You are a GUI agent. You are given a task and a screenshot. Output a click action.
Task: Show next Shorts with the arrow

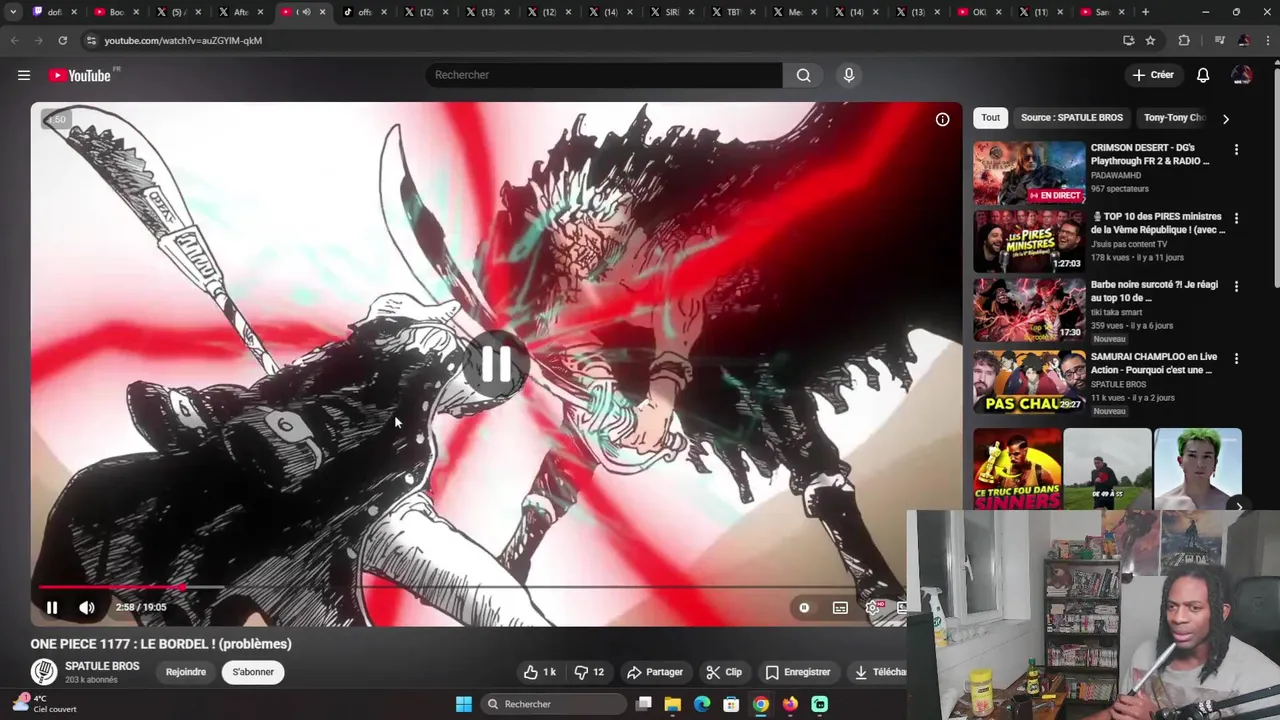[x=1239, y=507]
